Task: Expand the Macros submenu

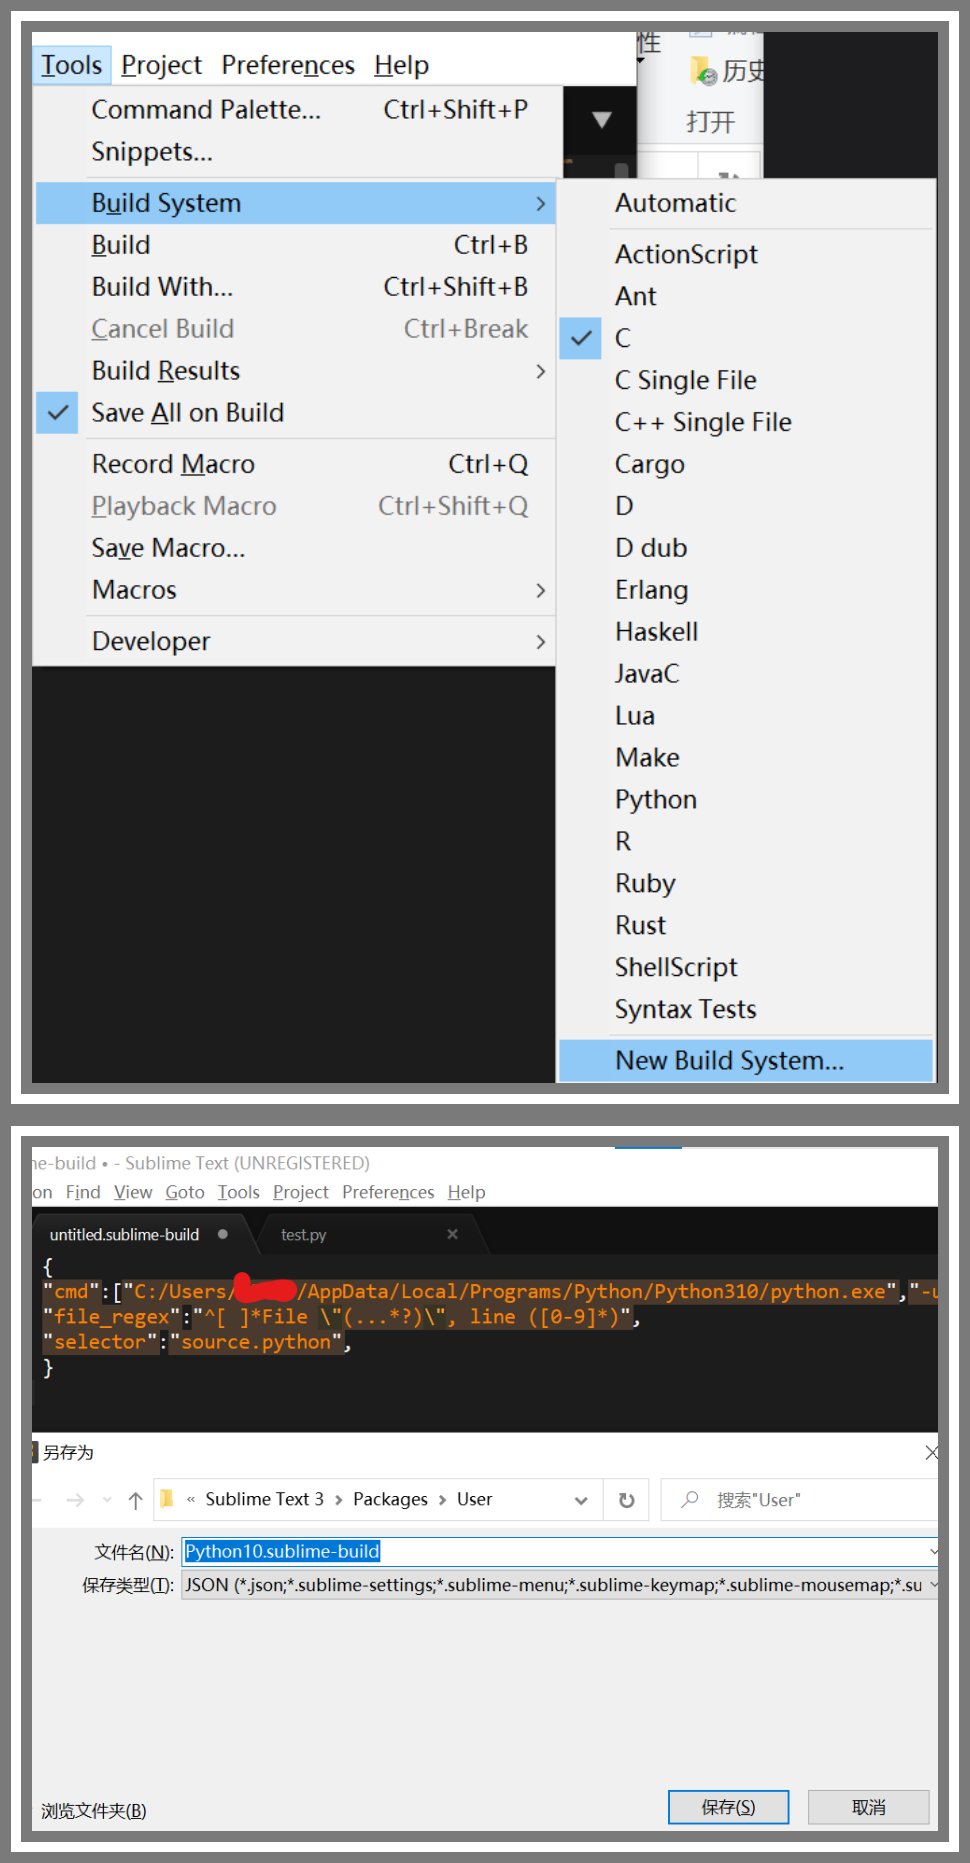Action: point(296,590)
